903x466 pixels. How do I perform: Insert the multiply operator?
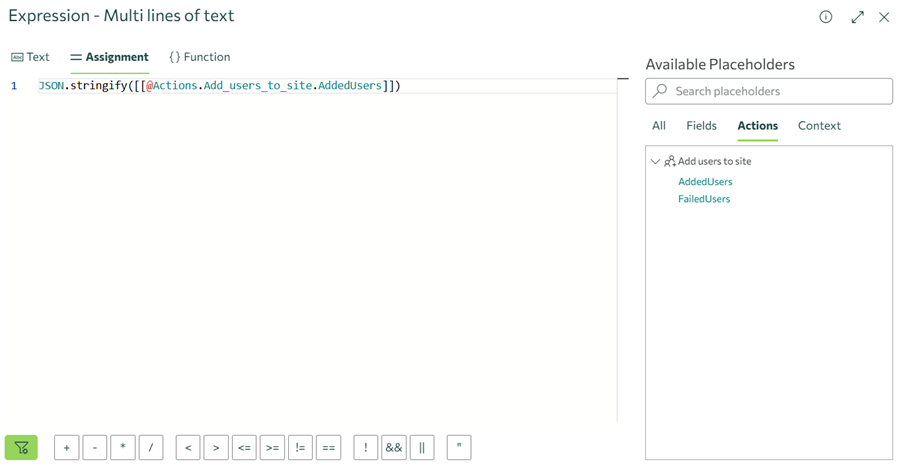tap(123, 448)
